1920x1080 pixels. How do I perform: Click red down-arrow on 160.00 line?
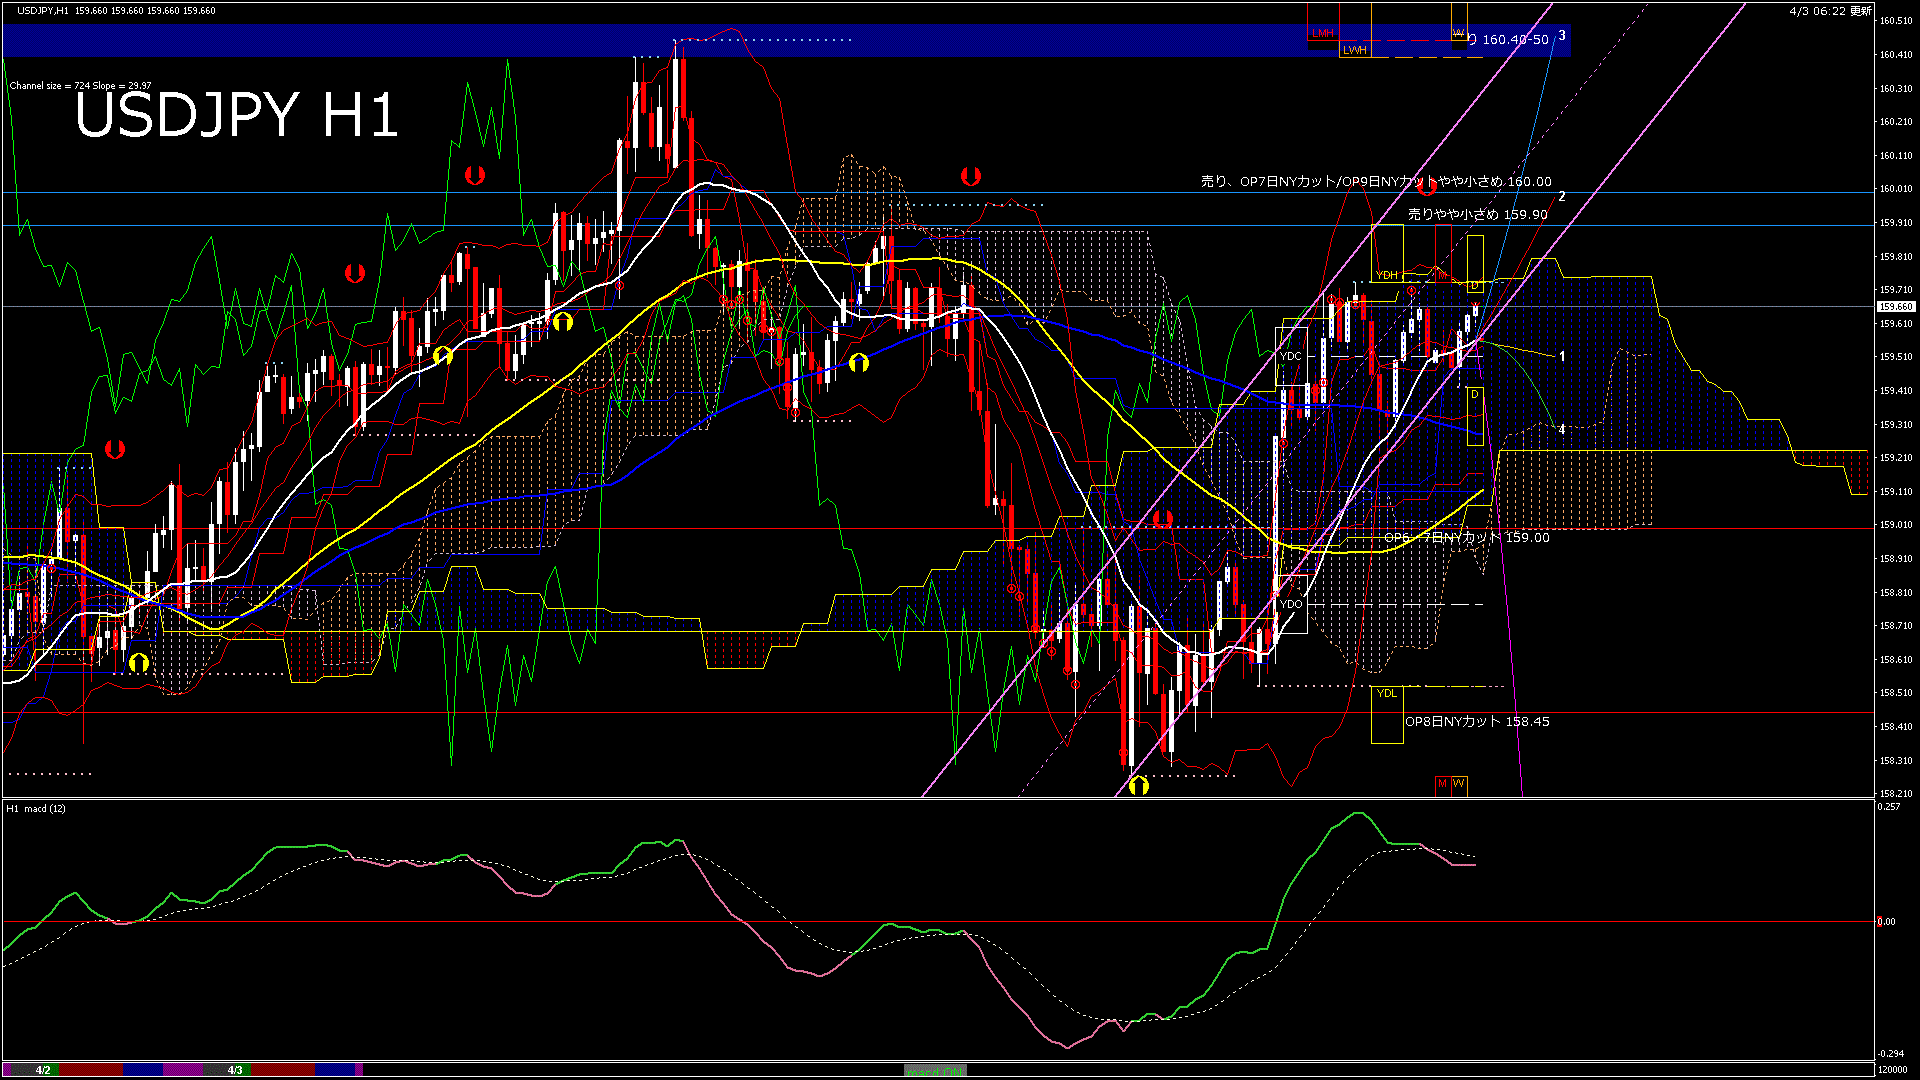[x=1426, y=187]
